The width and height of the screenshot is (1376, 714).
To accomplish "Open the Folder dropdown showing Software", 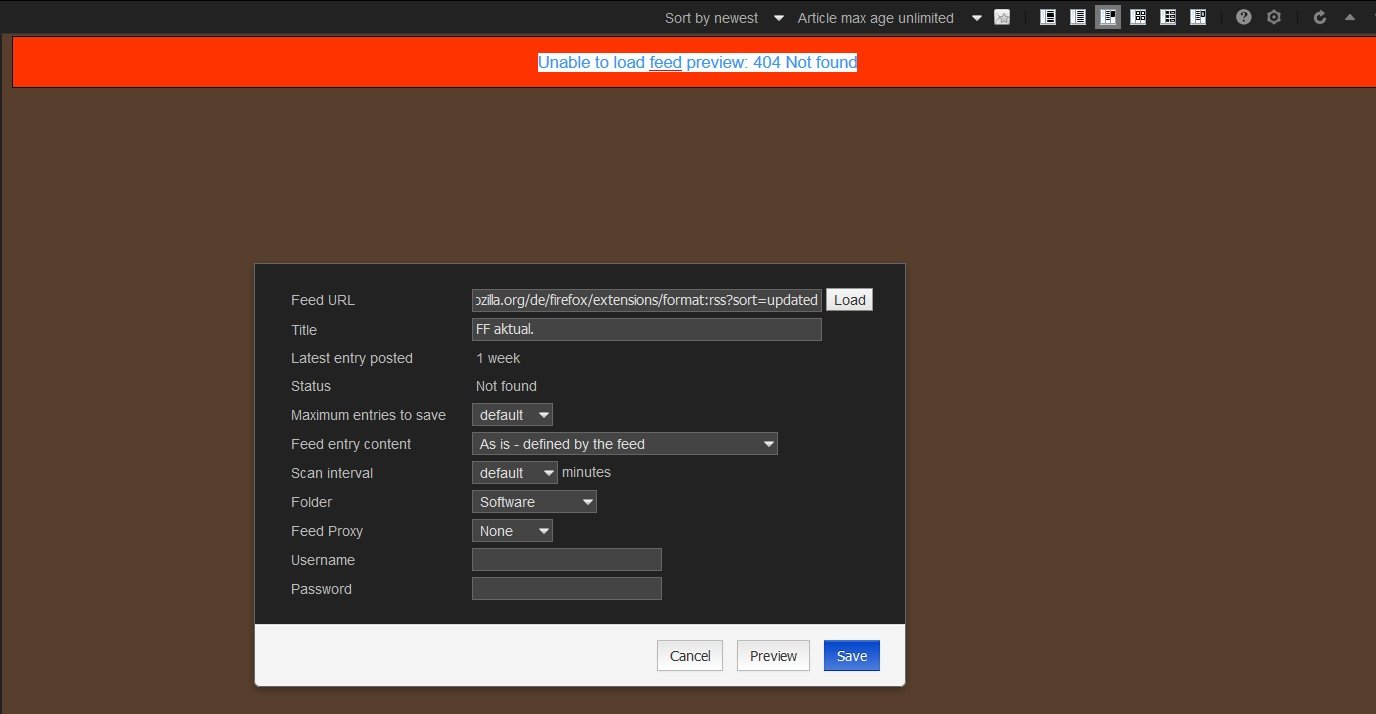I will click(534, 502).
